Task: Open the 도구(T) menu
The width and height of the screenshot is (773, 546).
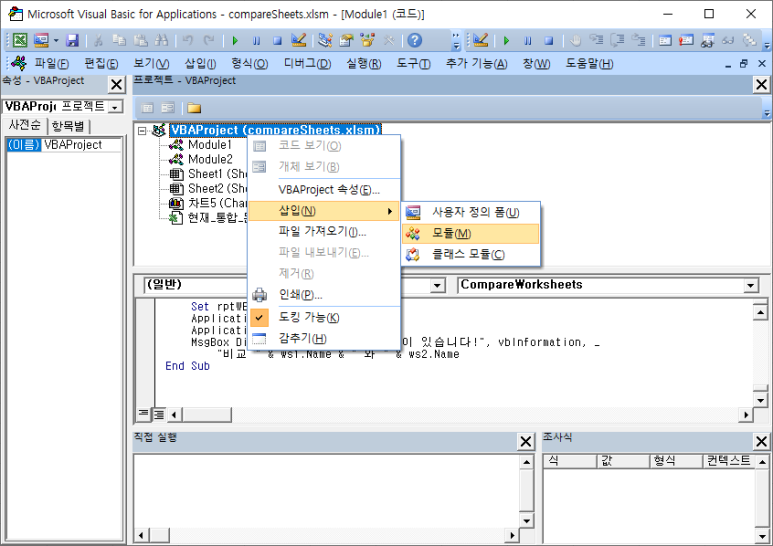Action: coord(414,64)
